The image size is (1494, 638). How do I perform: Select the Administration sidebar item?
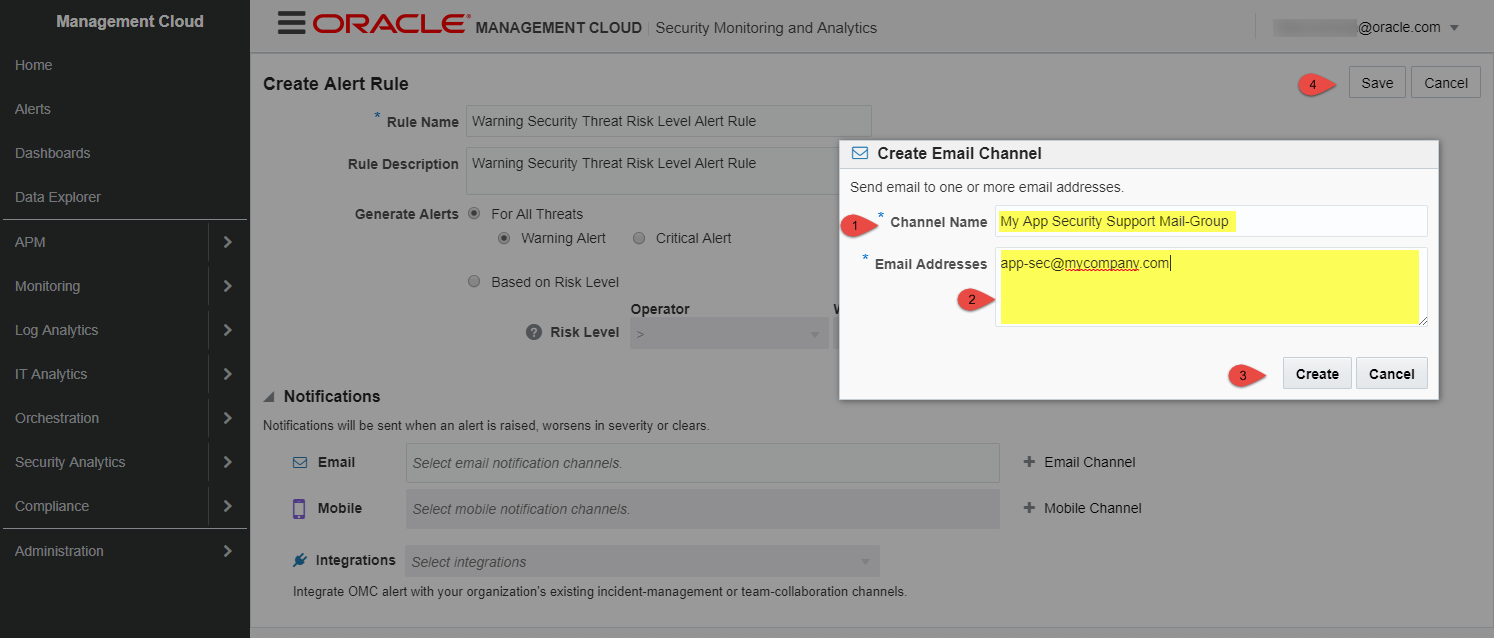pyautogui.click(x=59, y=551)
